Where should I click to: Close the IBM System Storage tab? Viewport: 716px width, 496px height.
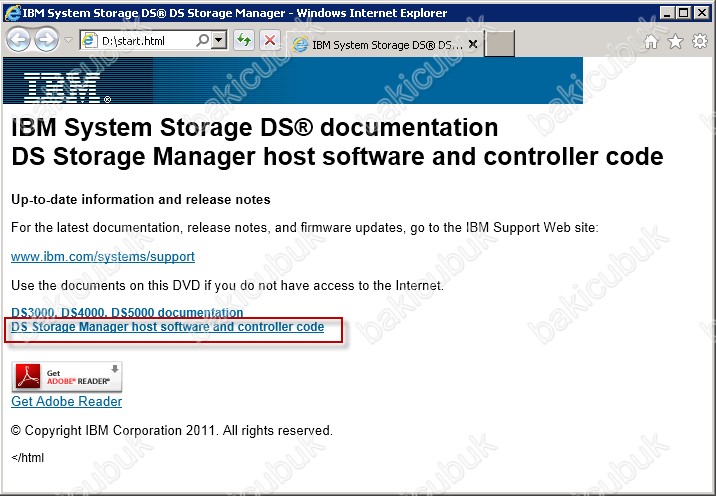[x=474, y=44]
